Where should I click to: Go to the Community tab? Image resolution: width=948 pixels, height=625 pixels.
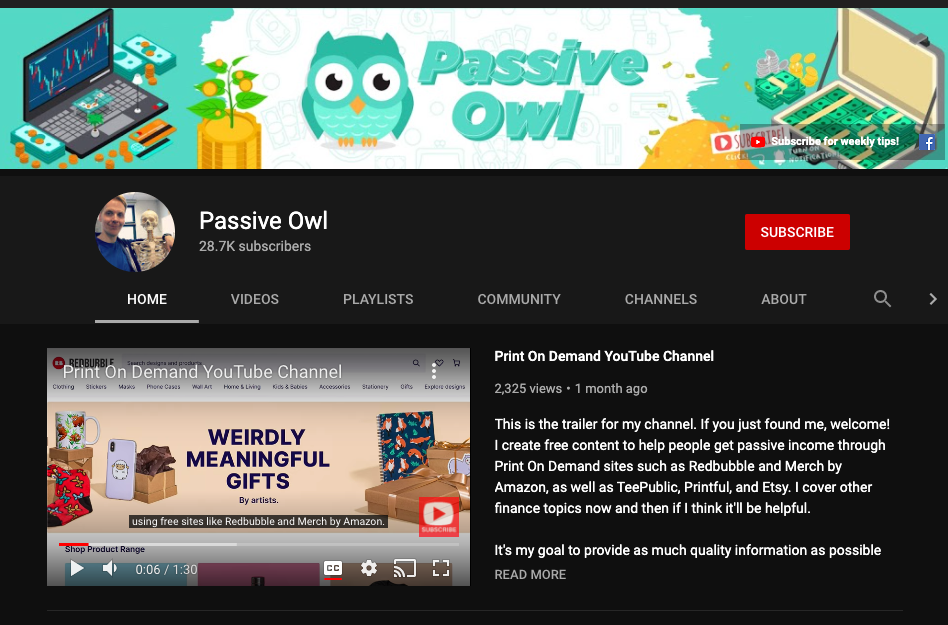point(519,299)
